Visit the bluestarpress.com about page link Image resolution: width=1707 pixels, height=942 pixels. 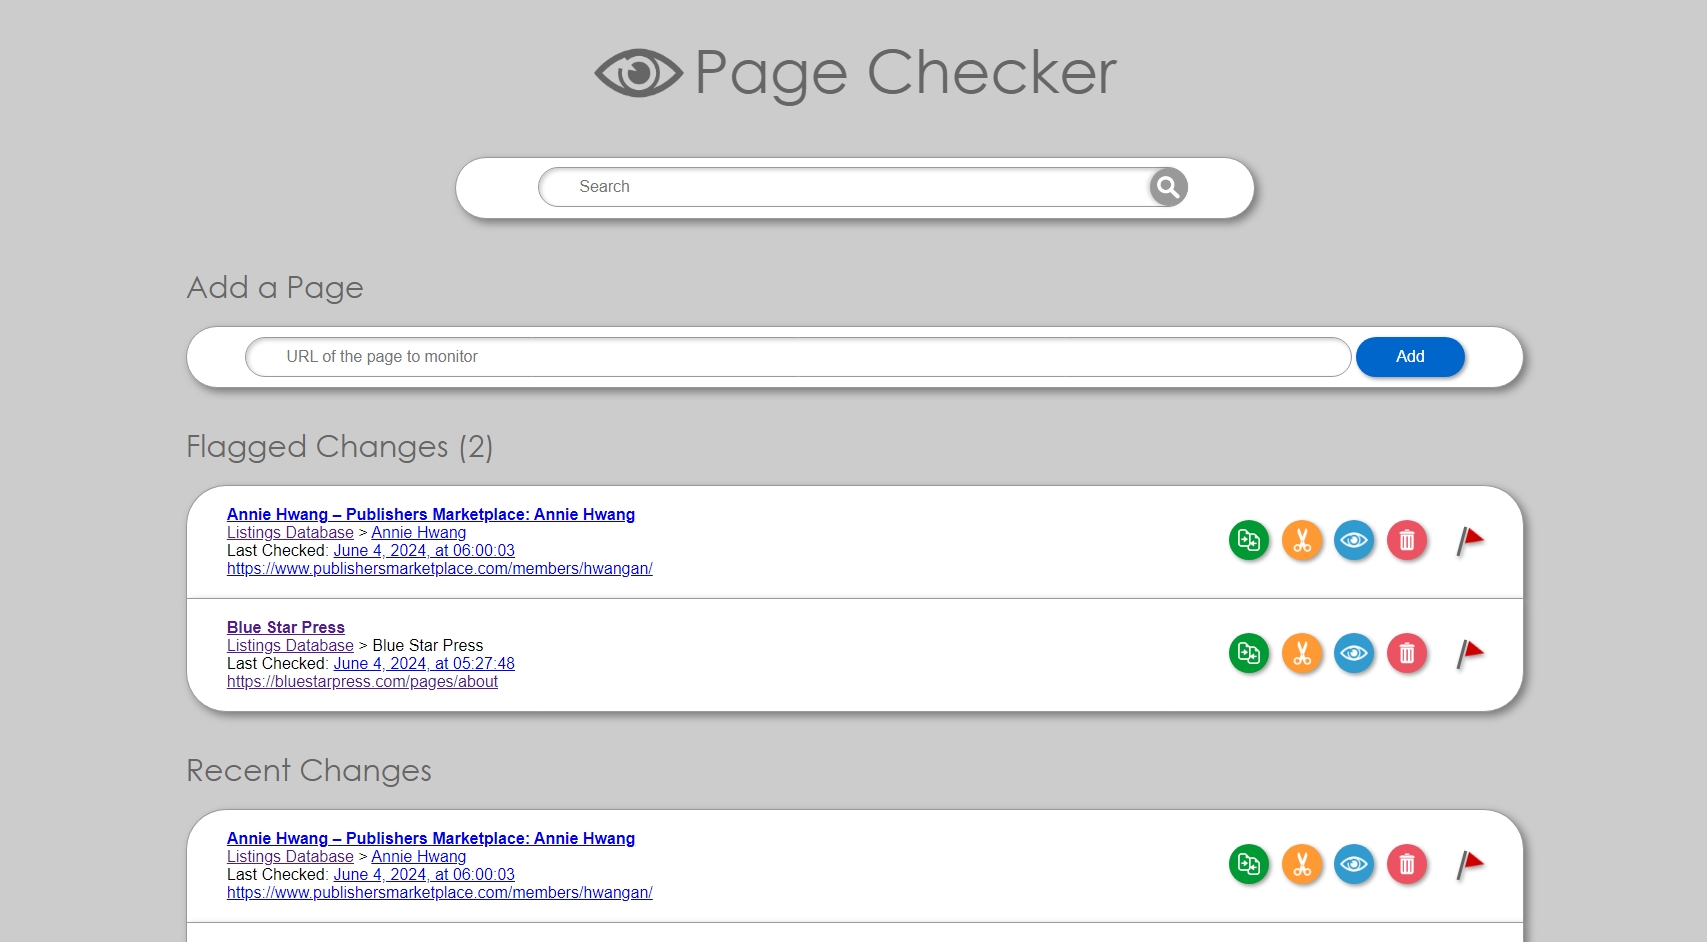tap(362, 681)
